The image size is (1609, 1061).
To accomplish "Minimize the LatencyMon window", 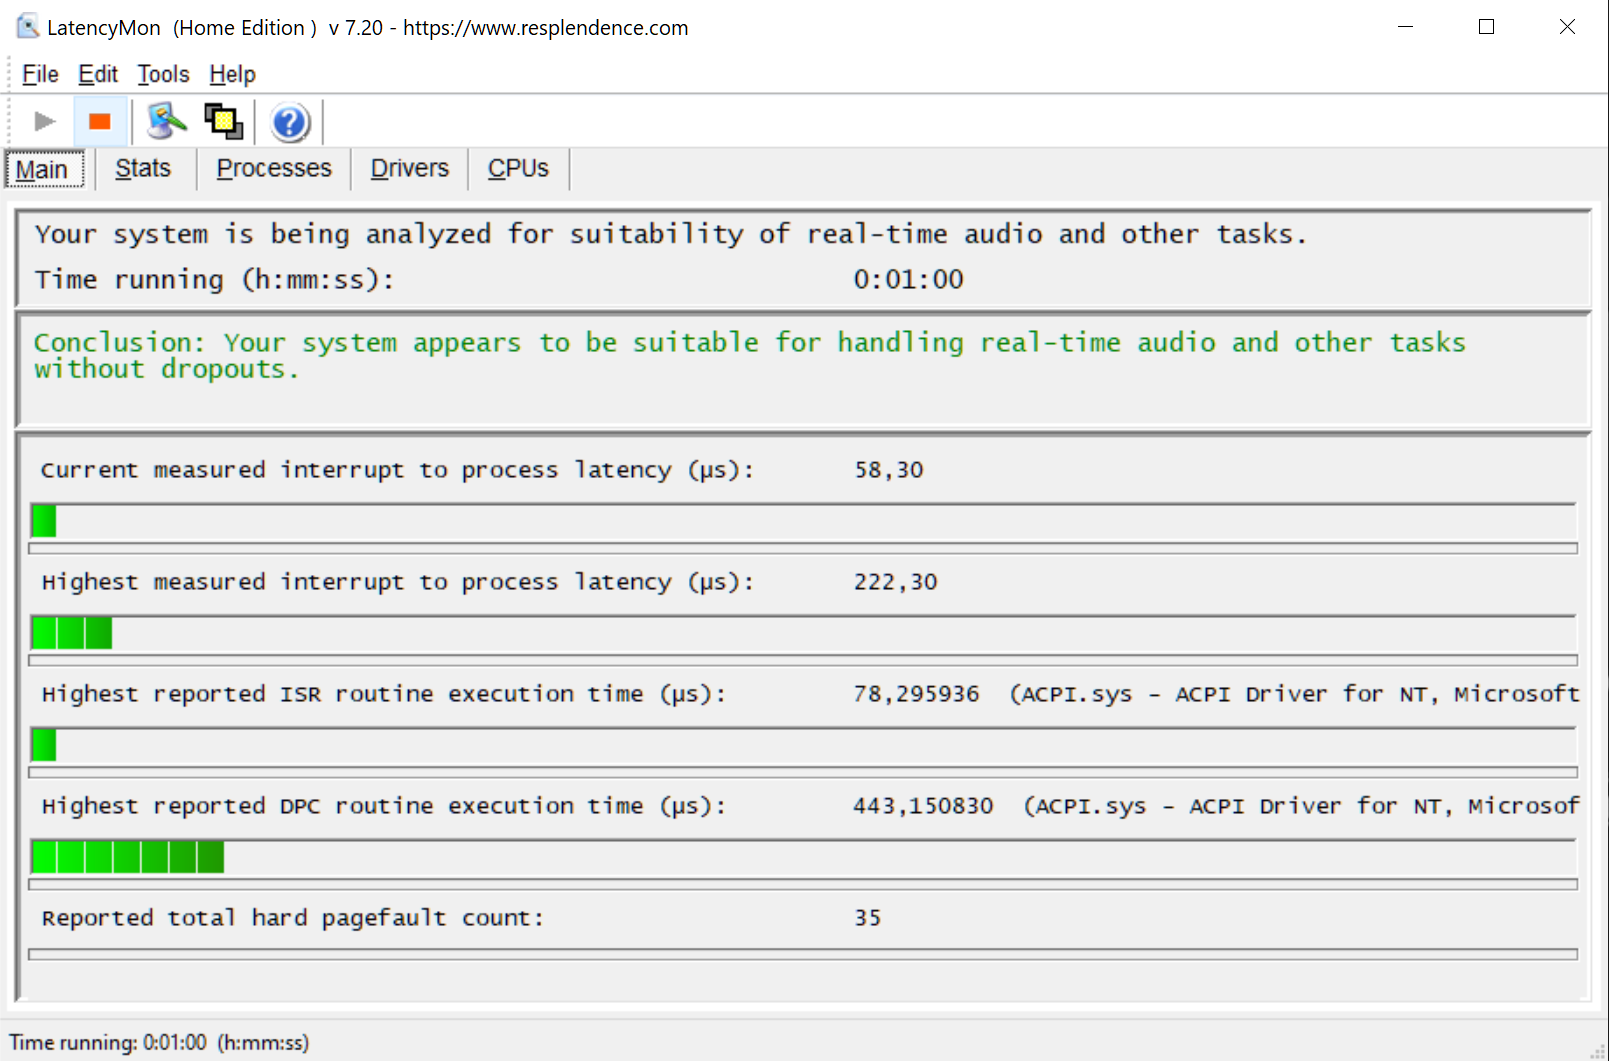I will (x=1405, y=27).
